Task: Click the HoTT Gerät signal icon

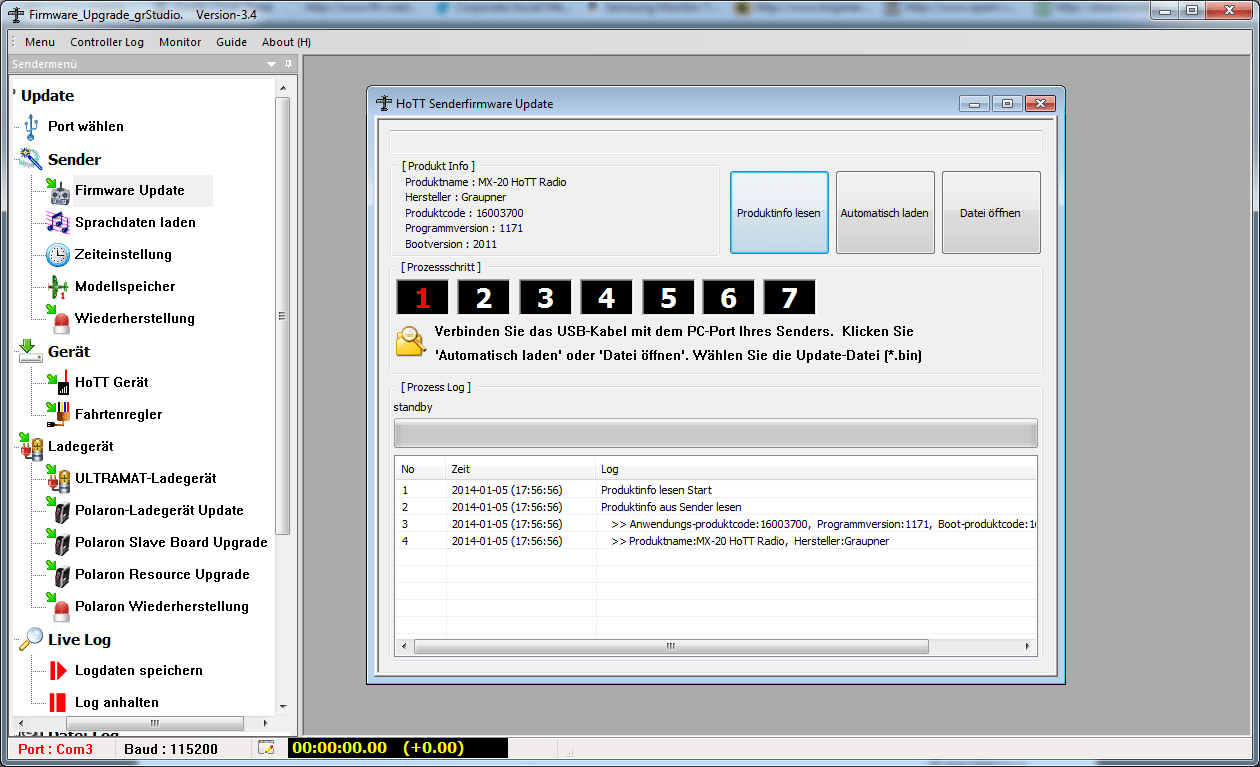Action: (58, 383)
